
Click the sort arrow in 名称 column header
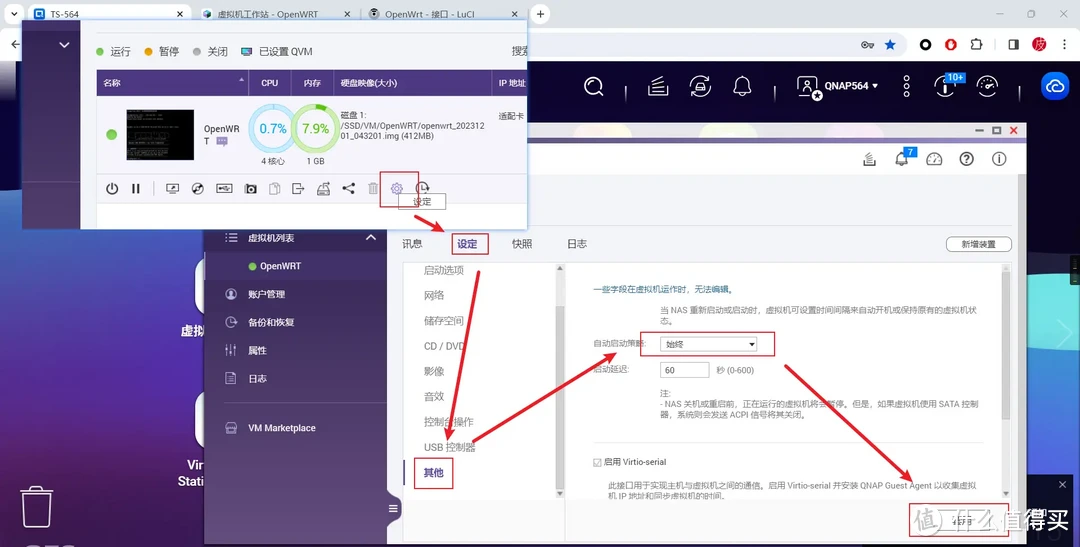tap(241, 81)
